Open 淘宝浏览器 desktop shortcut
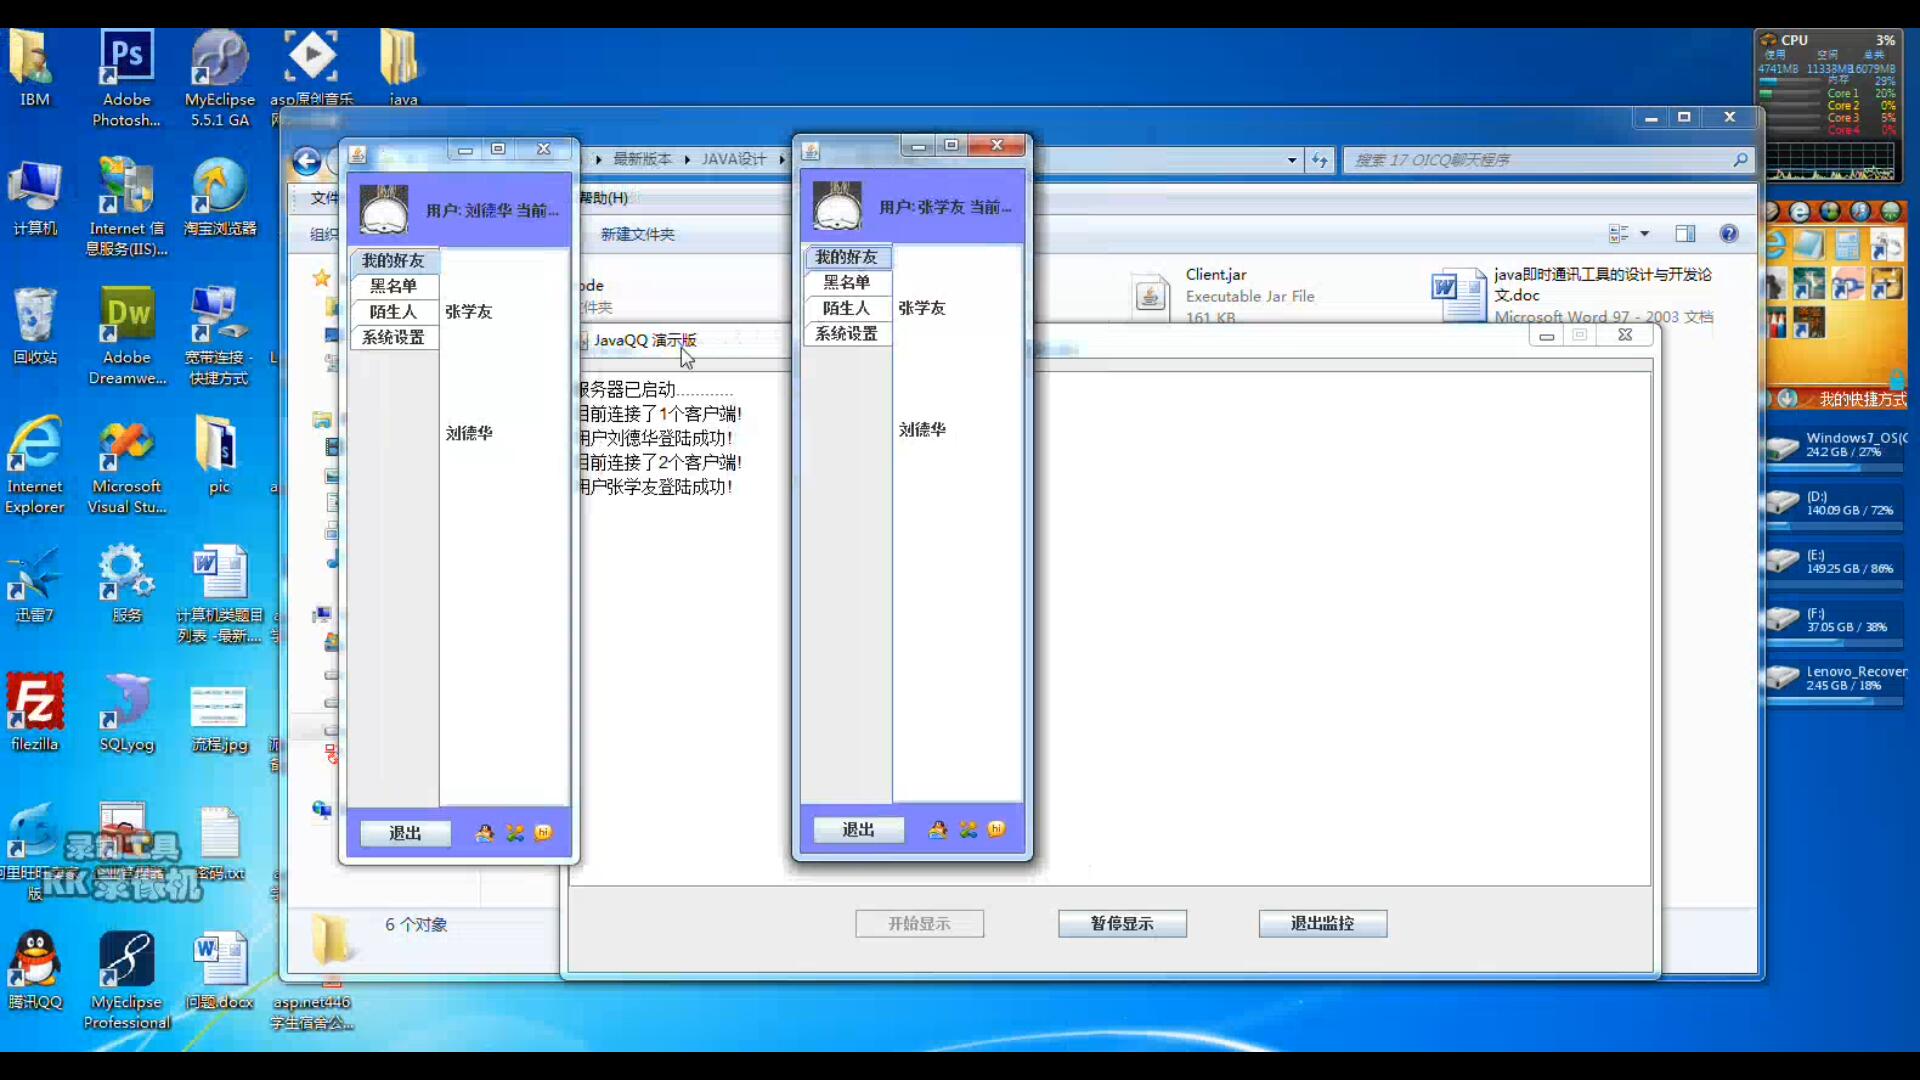The height and width of the screenshot is (1080, 1920). [x=219, y=197]
